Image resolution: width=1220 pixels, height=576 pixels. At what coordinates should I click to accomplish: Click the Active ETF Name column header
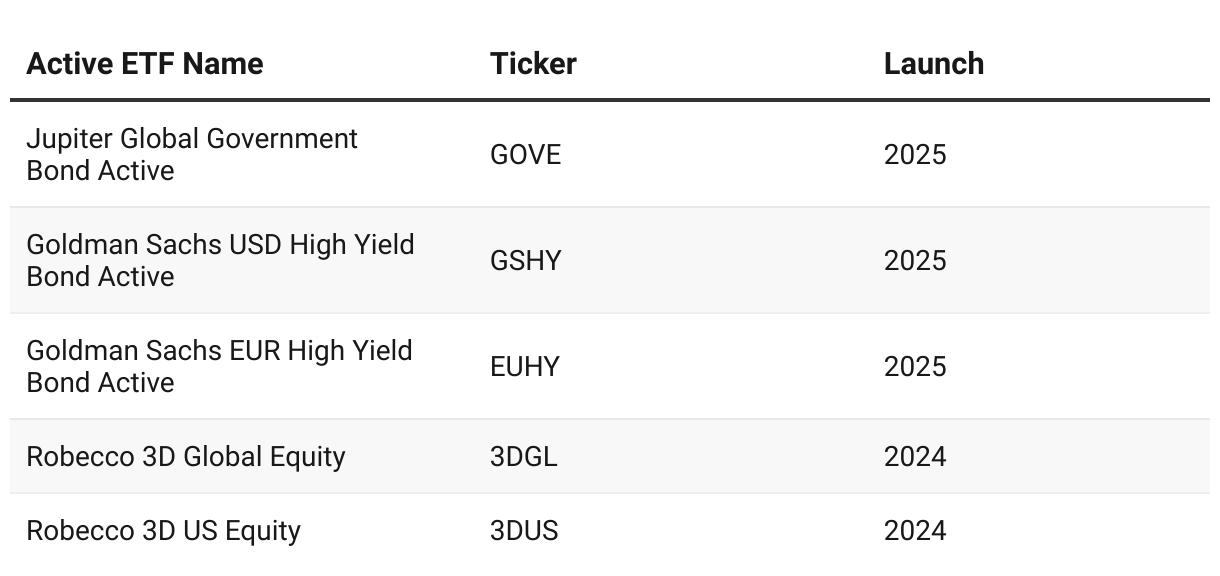tap(145, 64)
